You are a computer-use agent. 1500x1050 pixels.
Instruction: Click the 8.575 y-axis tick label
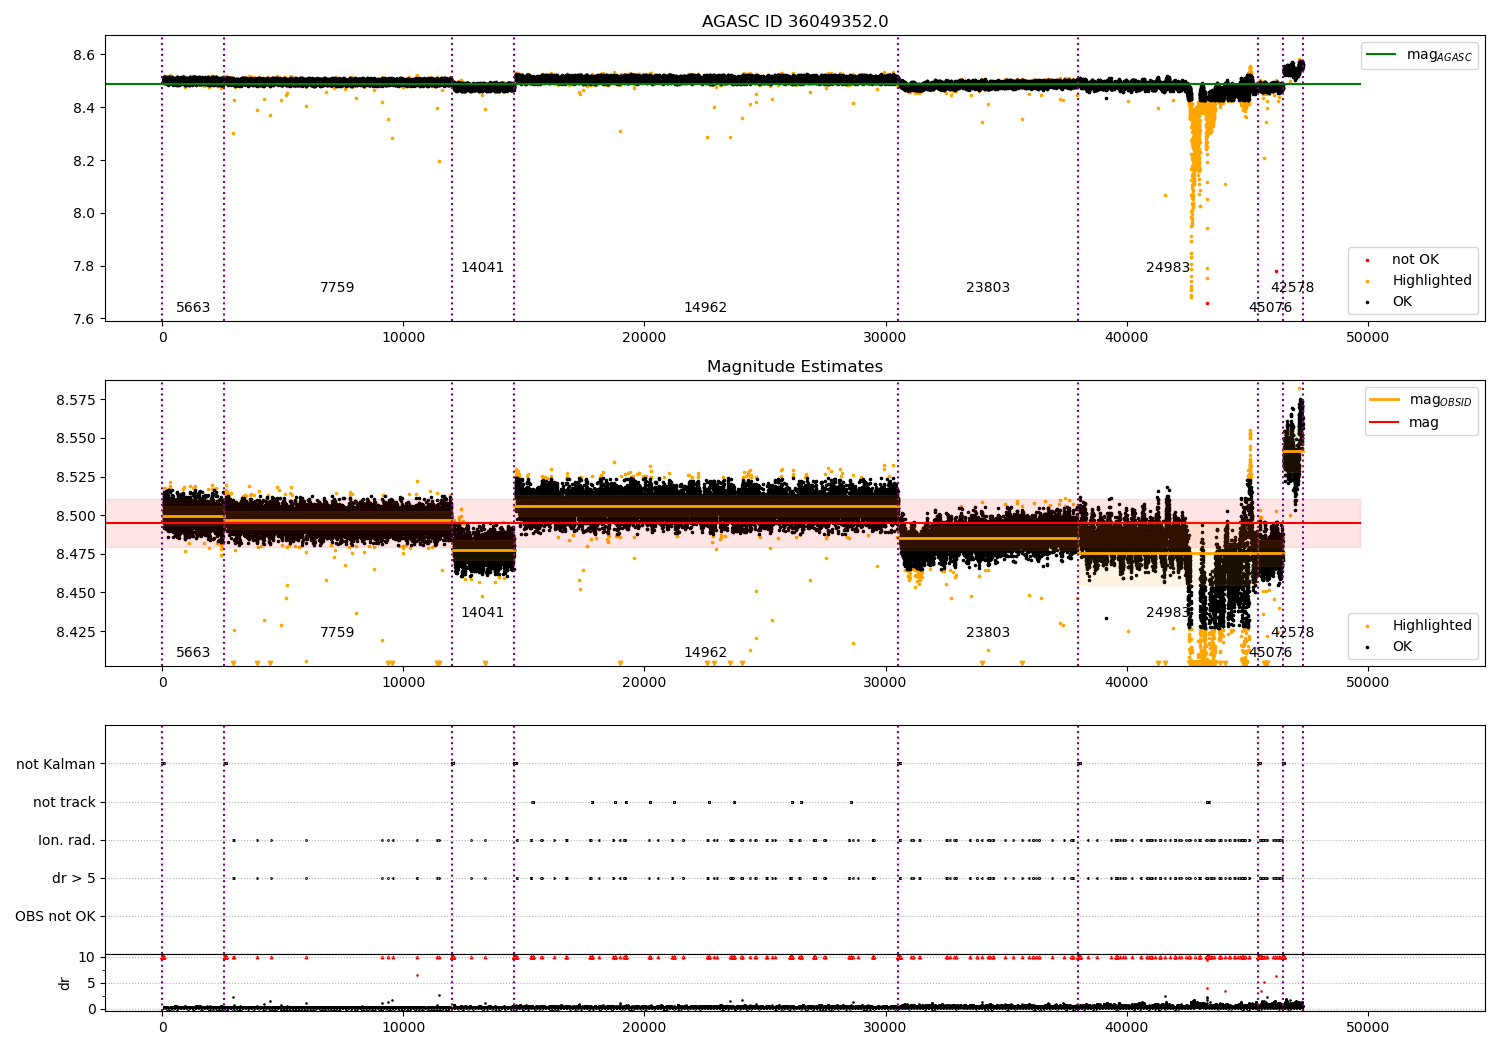75,400
